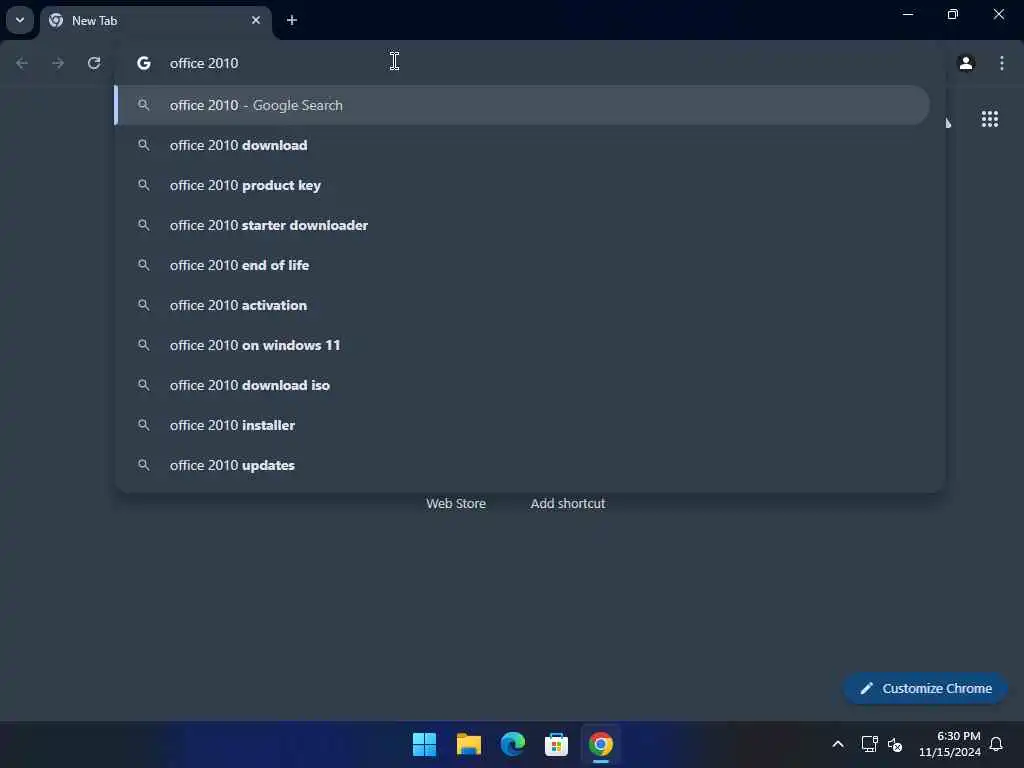This screenshot has width=1024, height=768.
Task: Choose 'office 2010 end of life' suggestion
Action: 522,265
